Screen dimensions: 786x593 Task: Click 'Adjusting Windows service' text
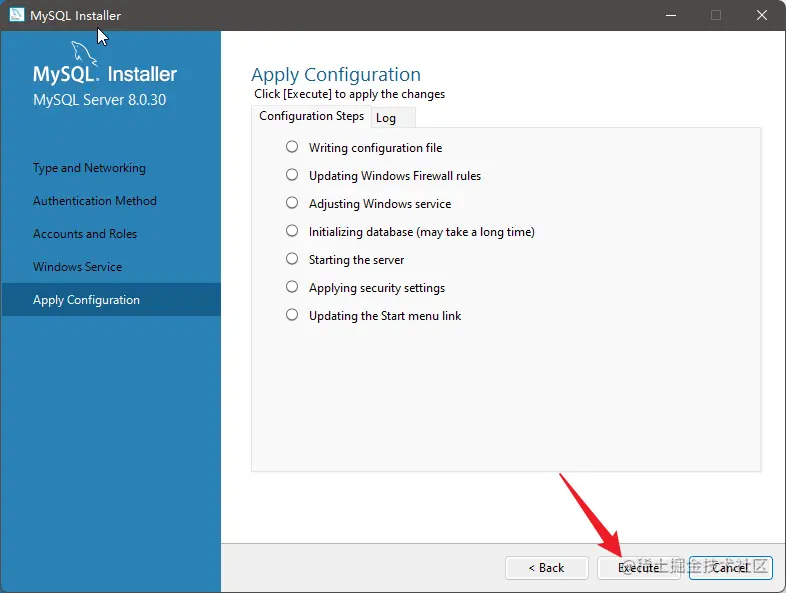pyautogui.click(x=380, y=204)
